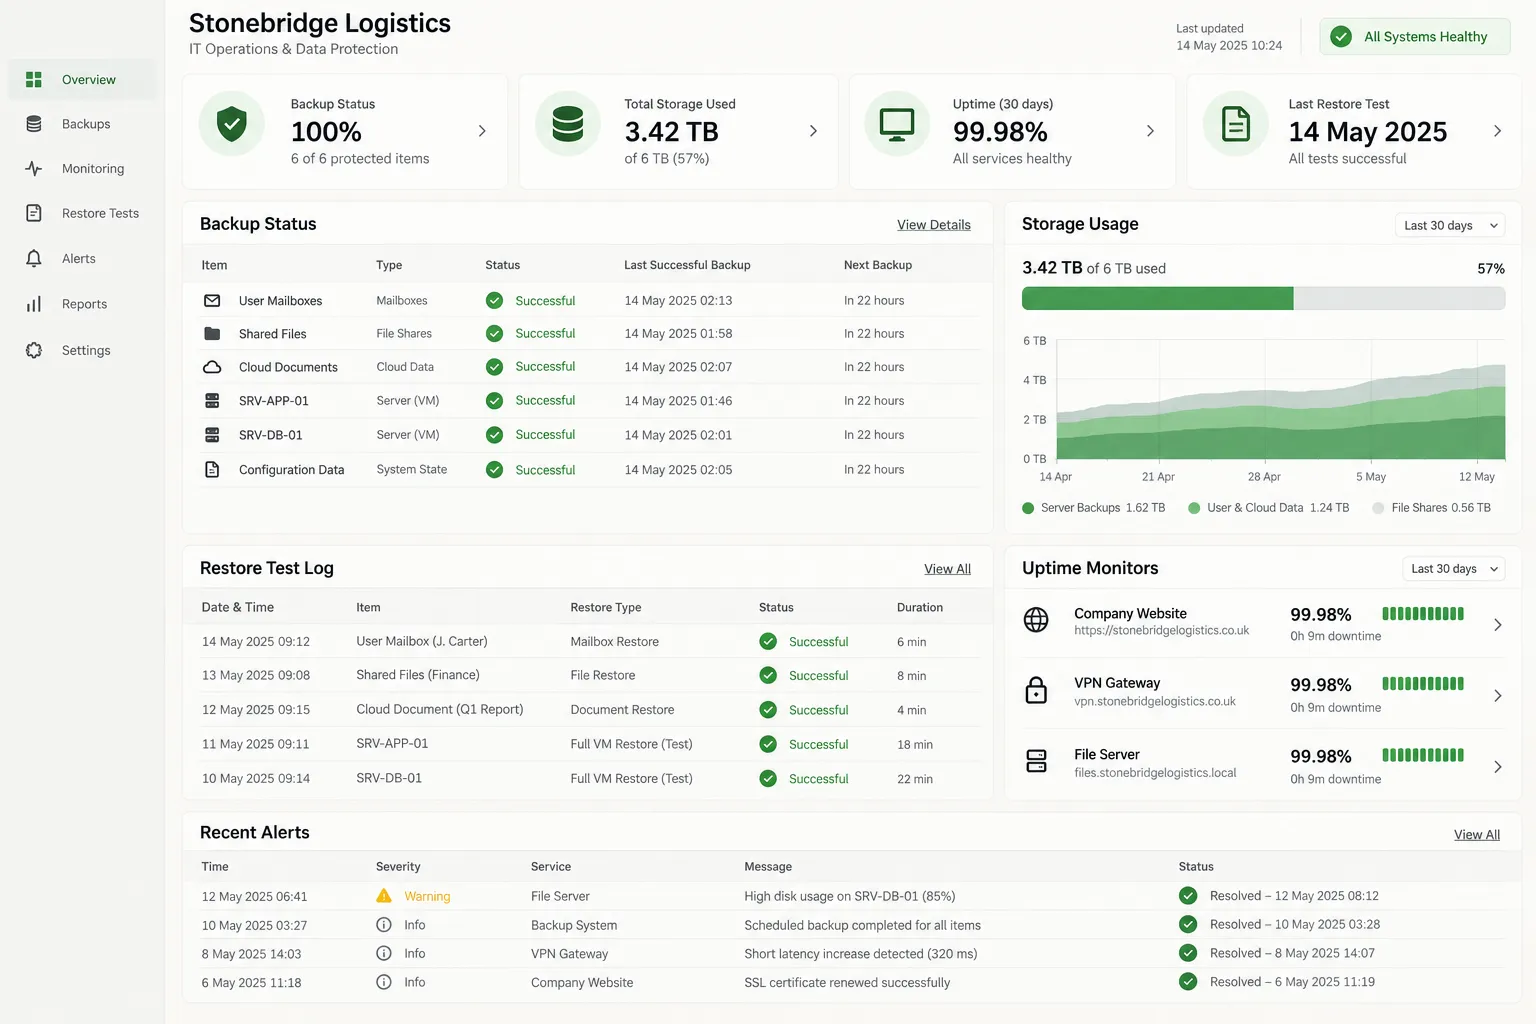Click the server icon for File Server monitor
This screenshot has height=1024, width=1536.
pyautogui.click(x=1036, y=761)
